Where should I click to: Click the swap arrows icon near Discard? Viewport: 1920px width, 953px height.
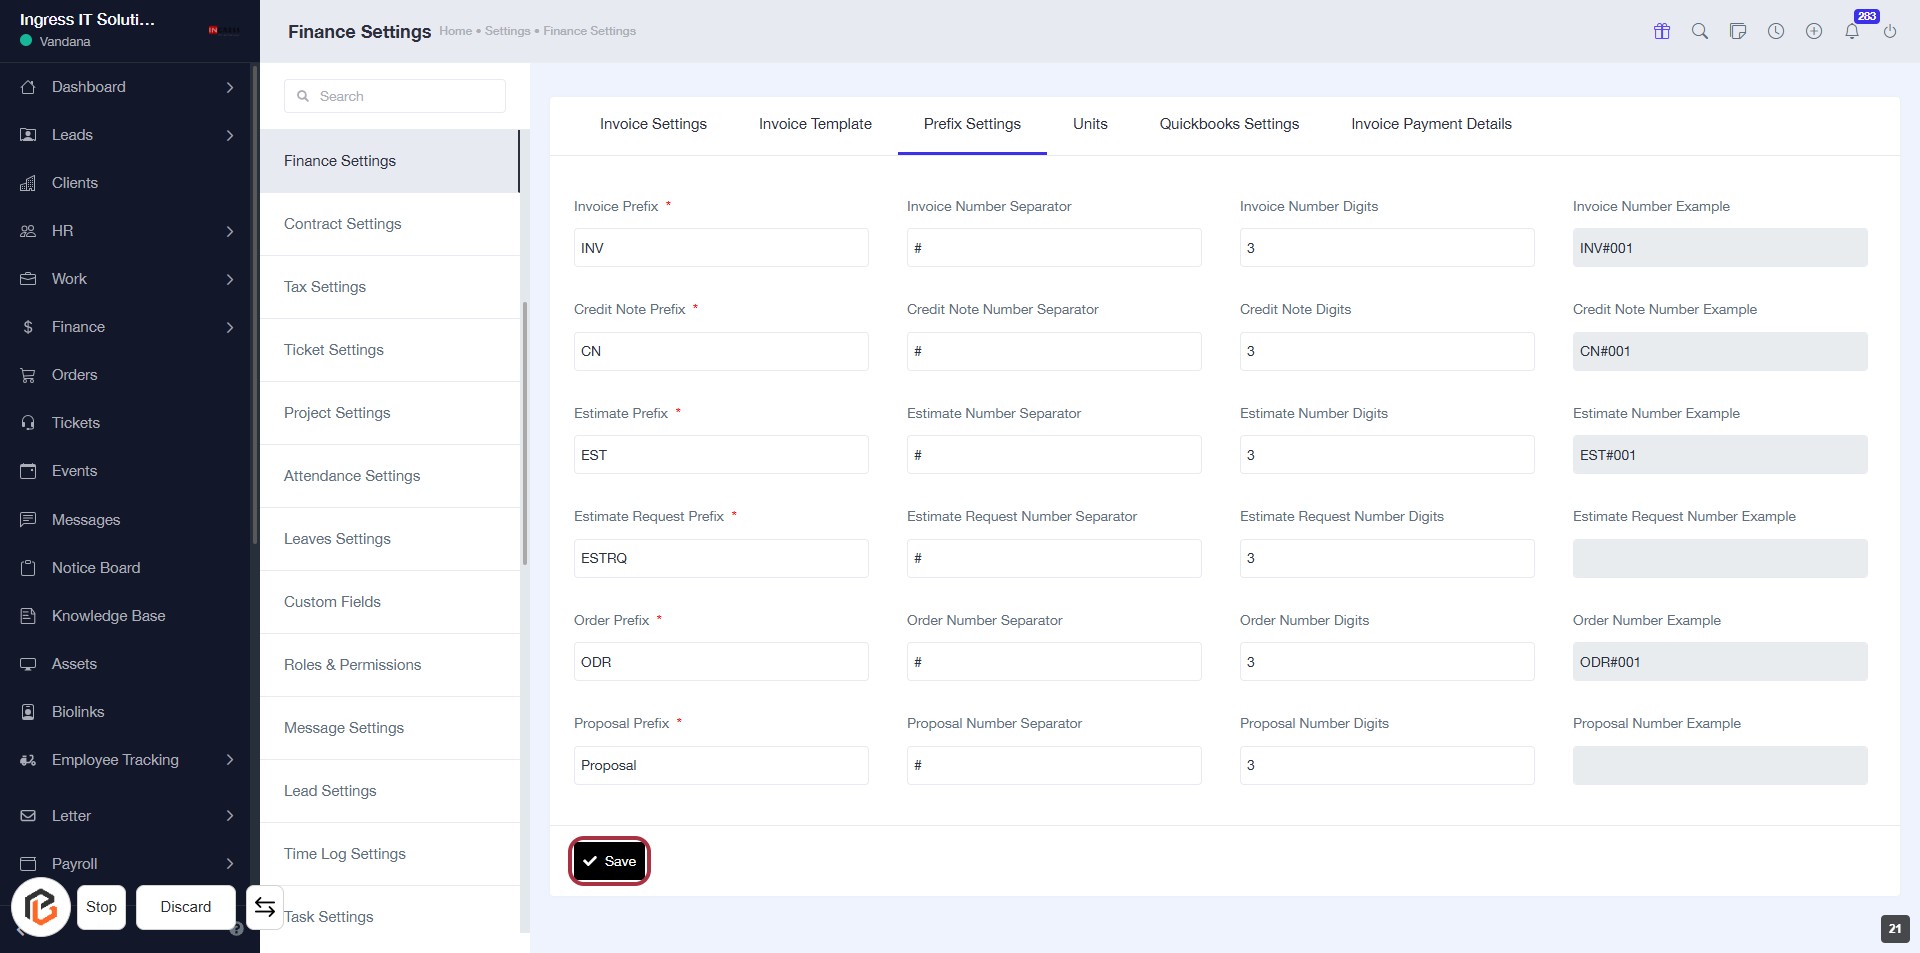265,907
